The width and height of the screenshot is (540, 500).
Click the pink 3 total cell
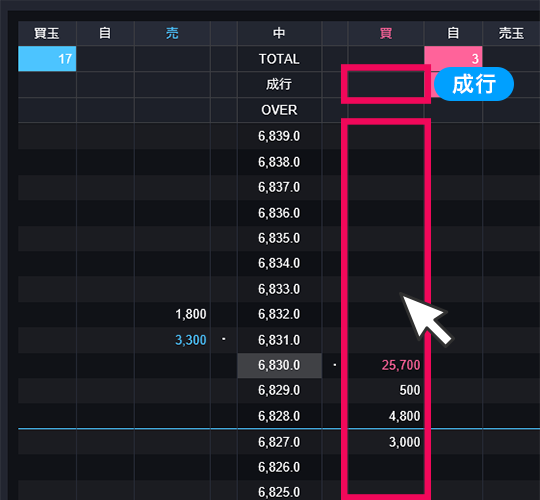click(453, 59)
